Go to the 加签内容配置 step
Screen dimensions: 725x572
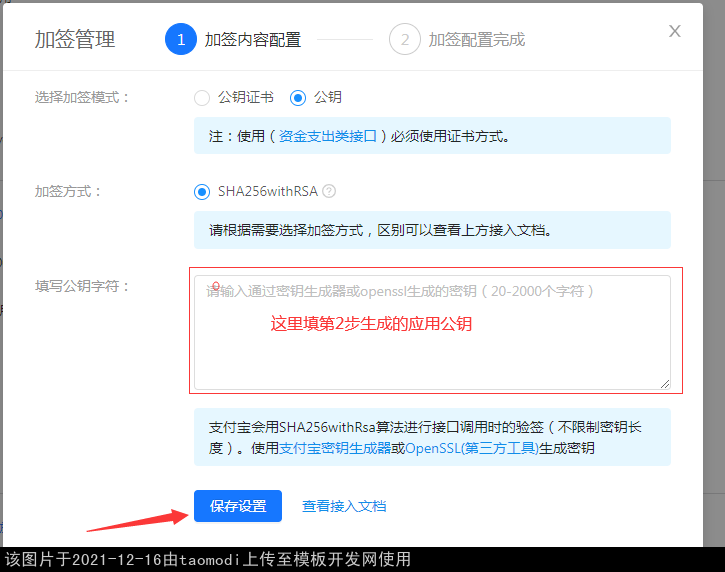pyautogui.click(x=252, y=40)
